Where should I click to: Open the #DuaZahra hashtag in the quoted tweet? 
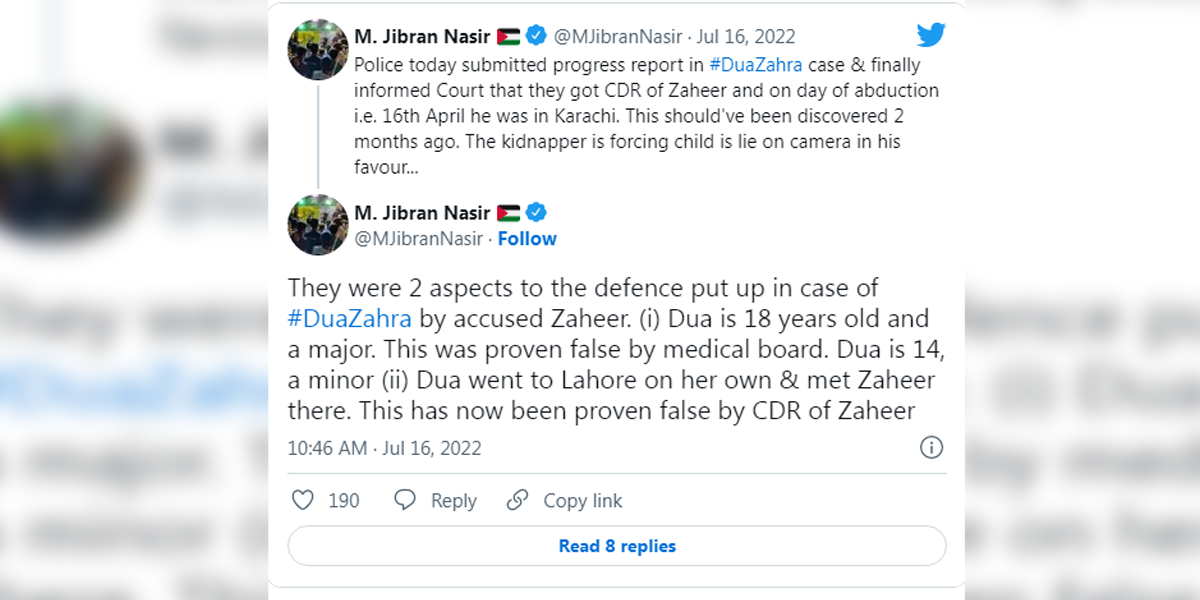[x=757, y=65]
